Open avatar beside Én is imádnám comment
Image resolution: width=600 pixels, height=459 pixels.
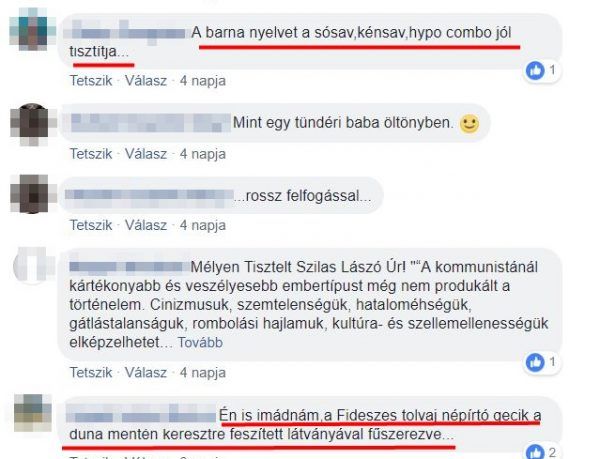point(32,413)
